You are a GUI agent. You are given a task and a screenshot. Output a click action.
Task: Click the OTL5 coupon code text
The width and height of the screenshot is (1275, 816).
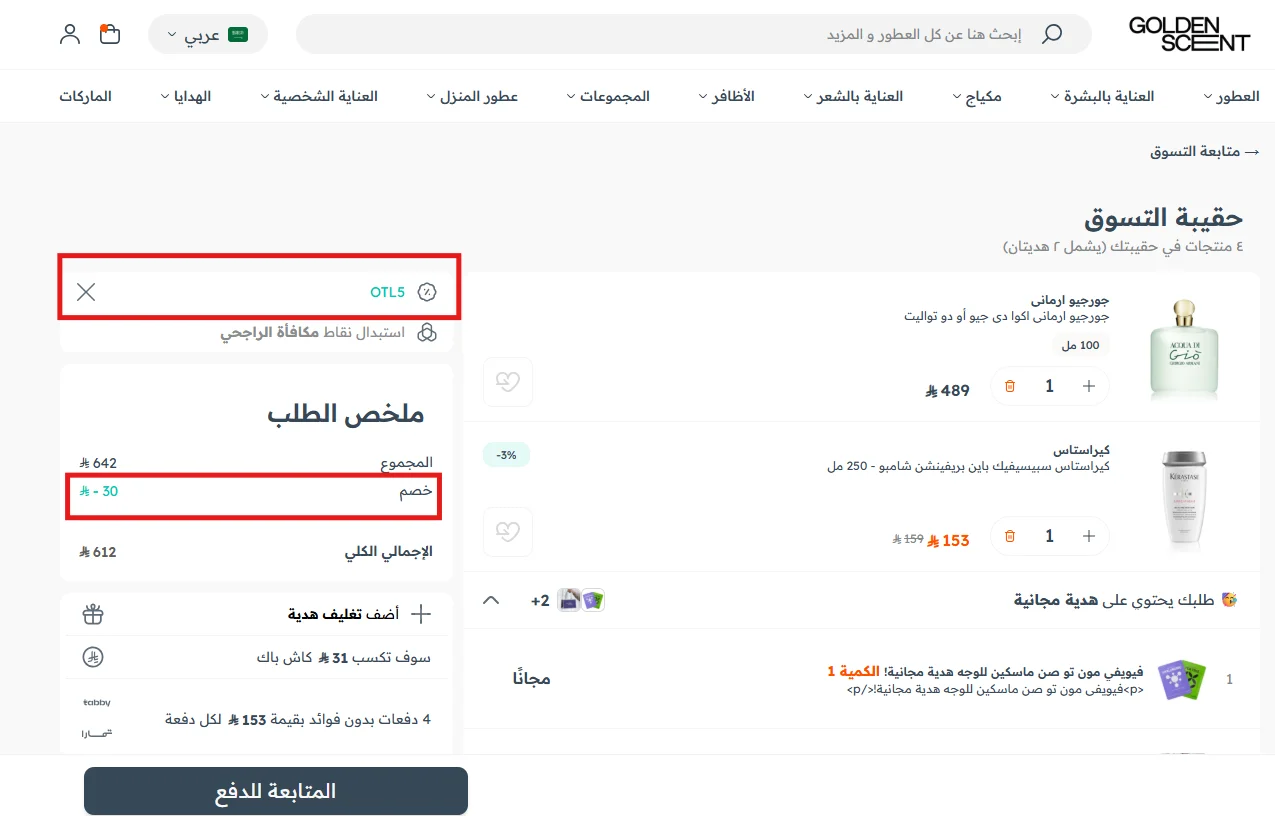387,292
